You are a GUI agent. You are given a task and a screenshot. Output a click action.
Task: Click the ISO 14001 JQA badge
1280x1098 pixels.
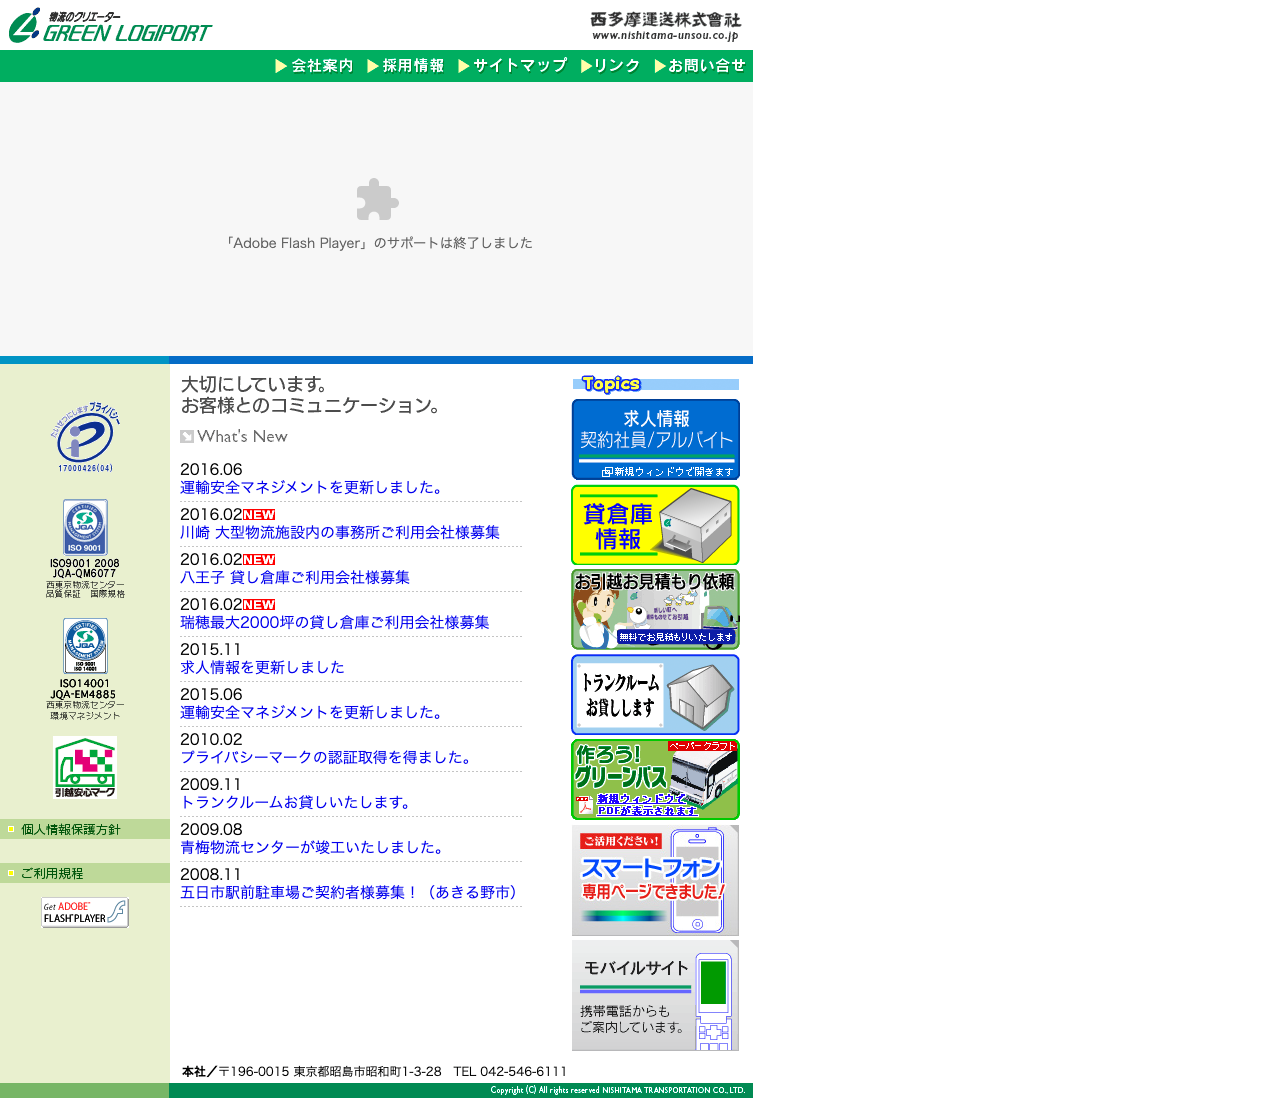click(85, 646)
